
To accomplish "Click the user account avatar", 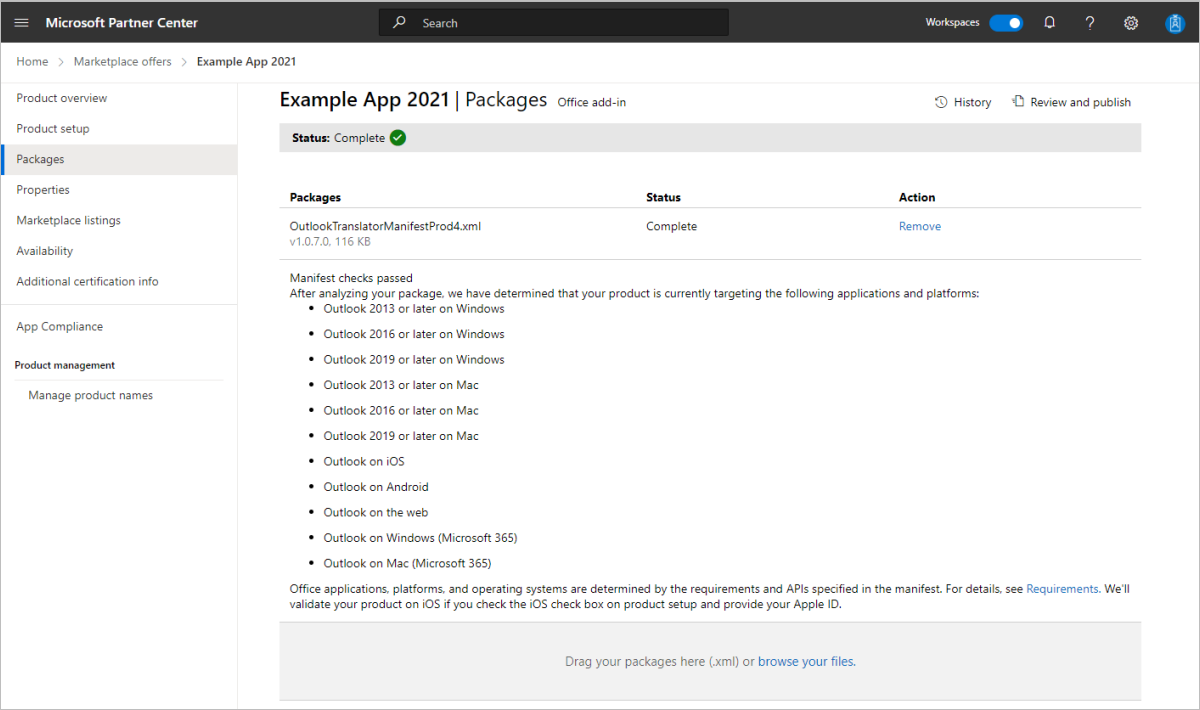I will pos(1174,23).
